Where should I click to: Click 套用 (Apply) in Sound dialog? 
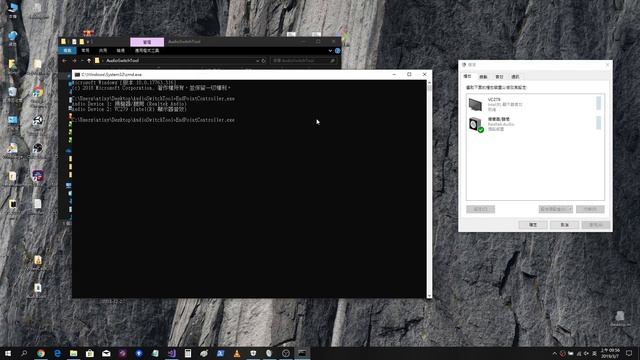[x=596, y=225]
